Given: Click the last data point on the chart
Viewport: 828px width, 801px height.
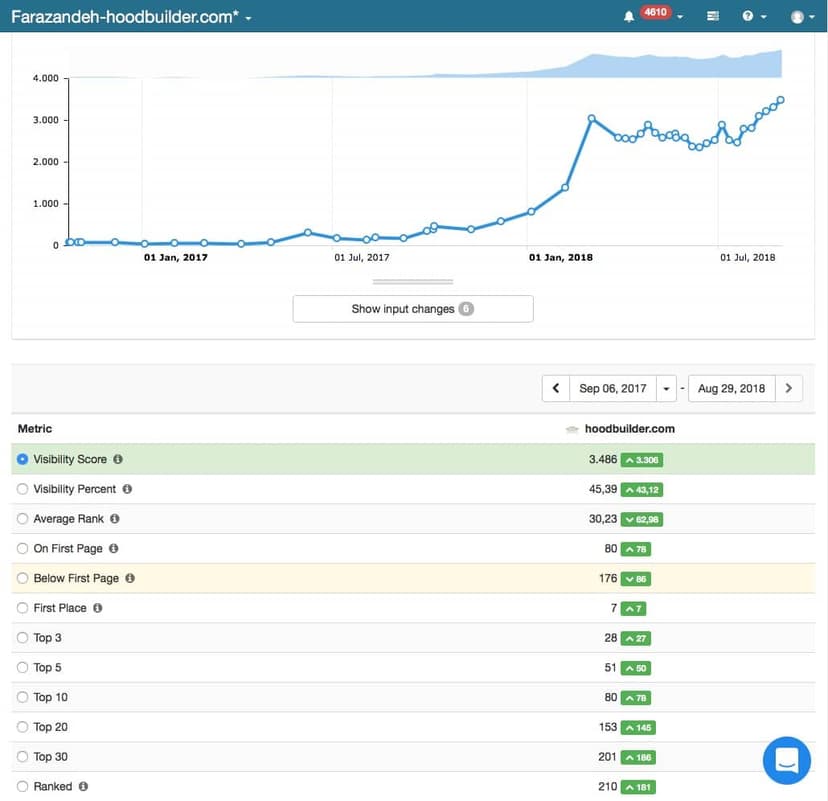Looking at the screenshot, I should (780, 100).
